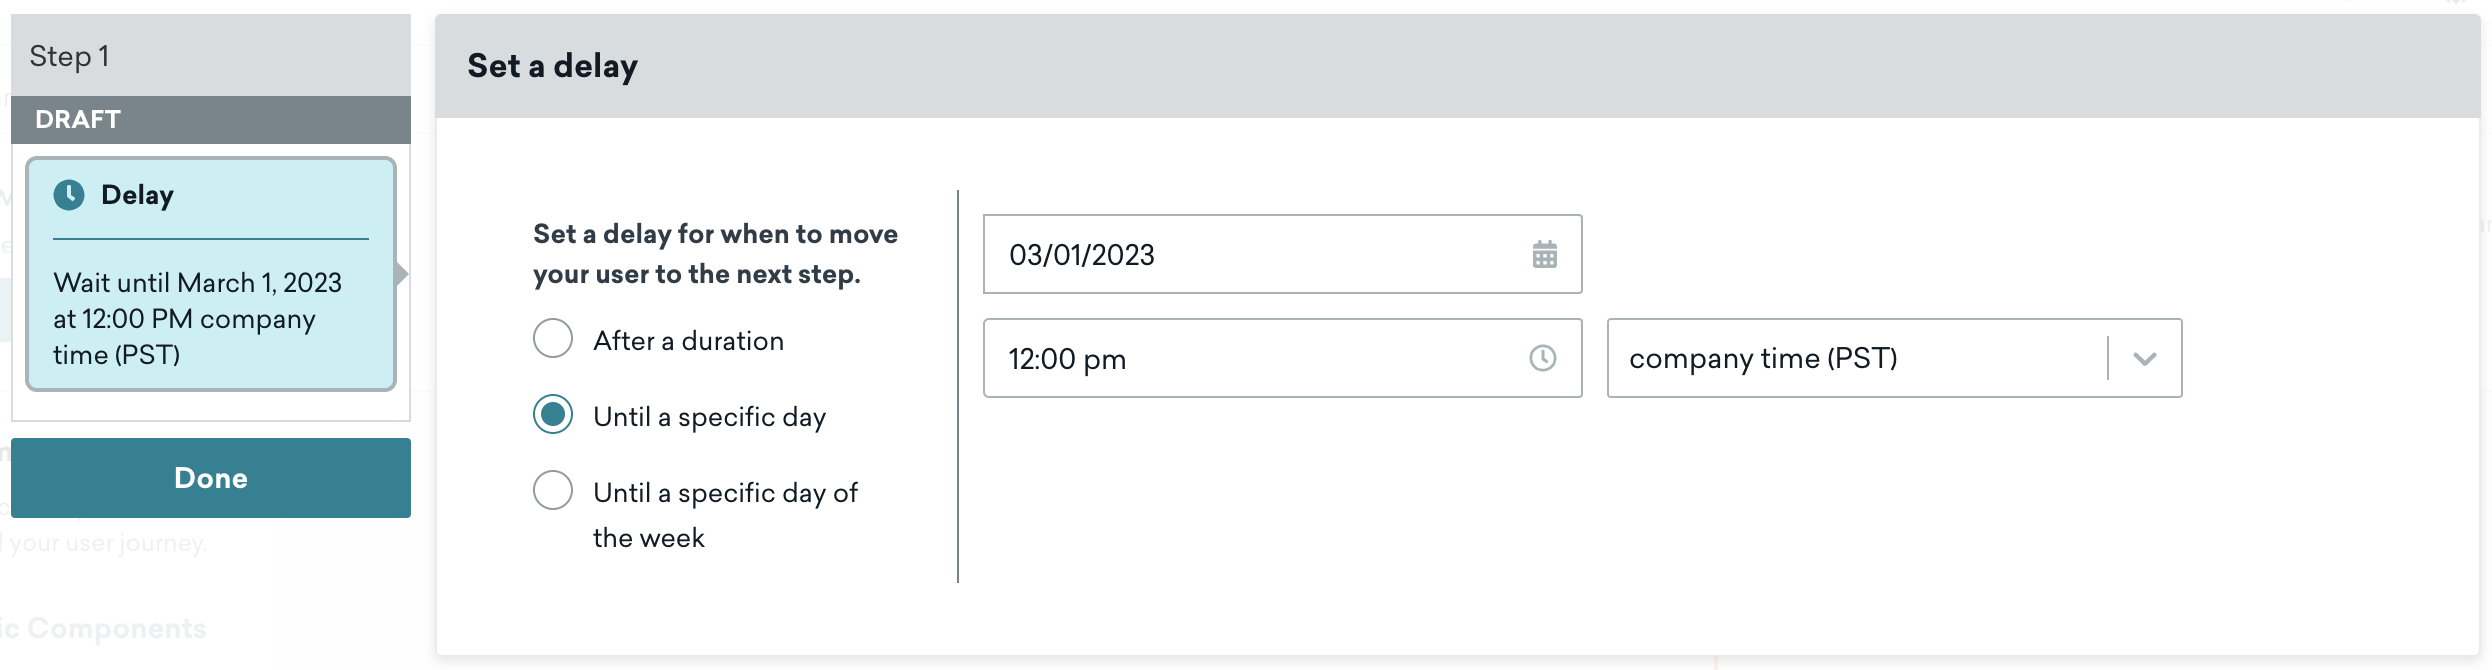Click the delay instruction heading text

point(715,254)
